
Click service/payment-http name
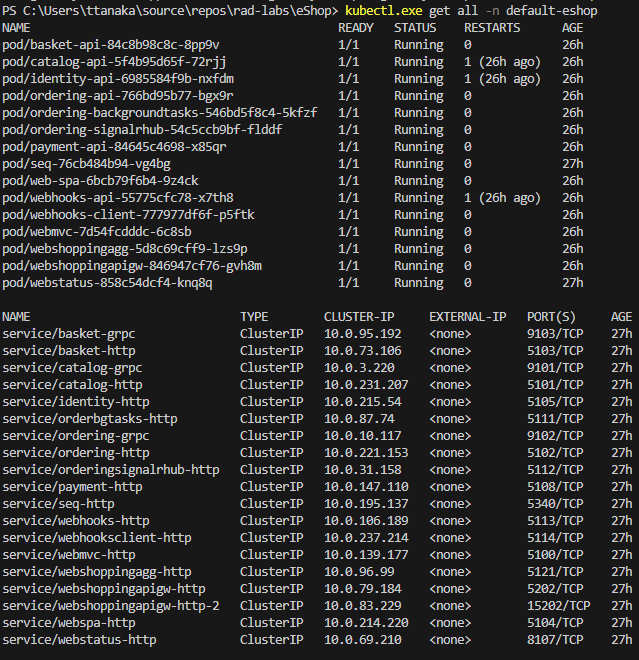point(72,487)
